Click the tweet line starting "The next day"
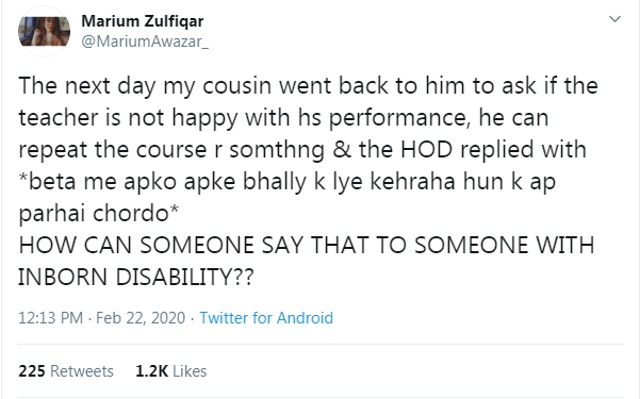This screenshot has width=640, height=399. click(308, 86)
